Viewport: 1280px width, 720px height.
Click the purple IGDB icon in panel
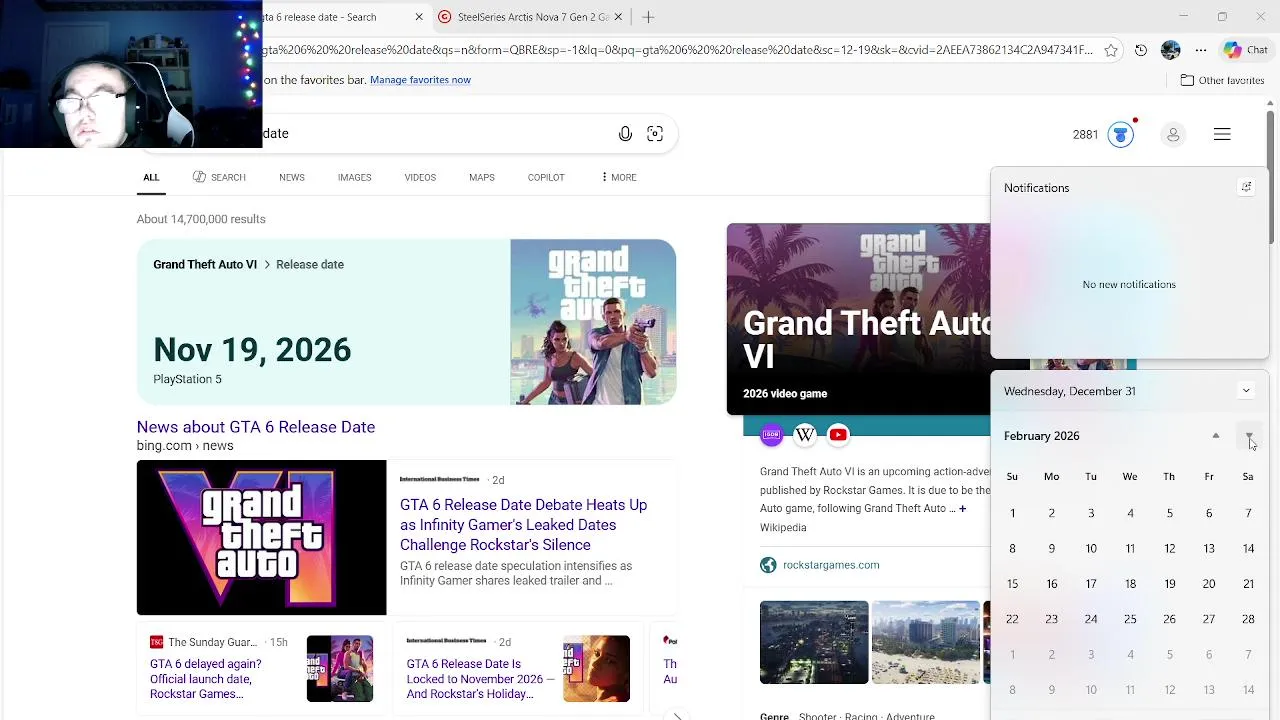pyautogui.click(x=771, y=434)
